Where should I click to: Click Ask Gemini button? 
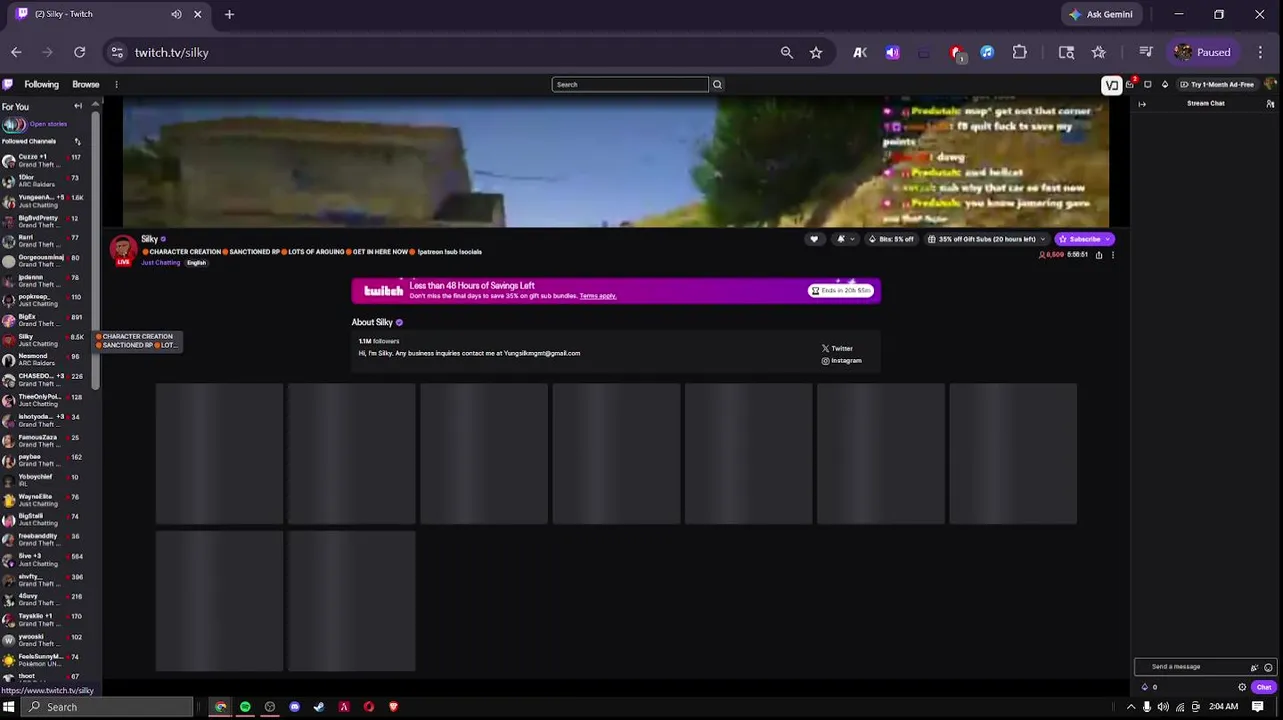pos(1101,14)
